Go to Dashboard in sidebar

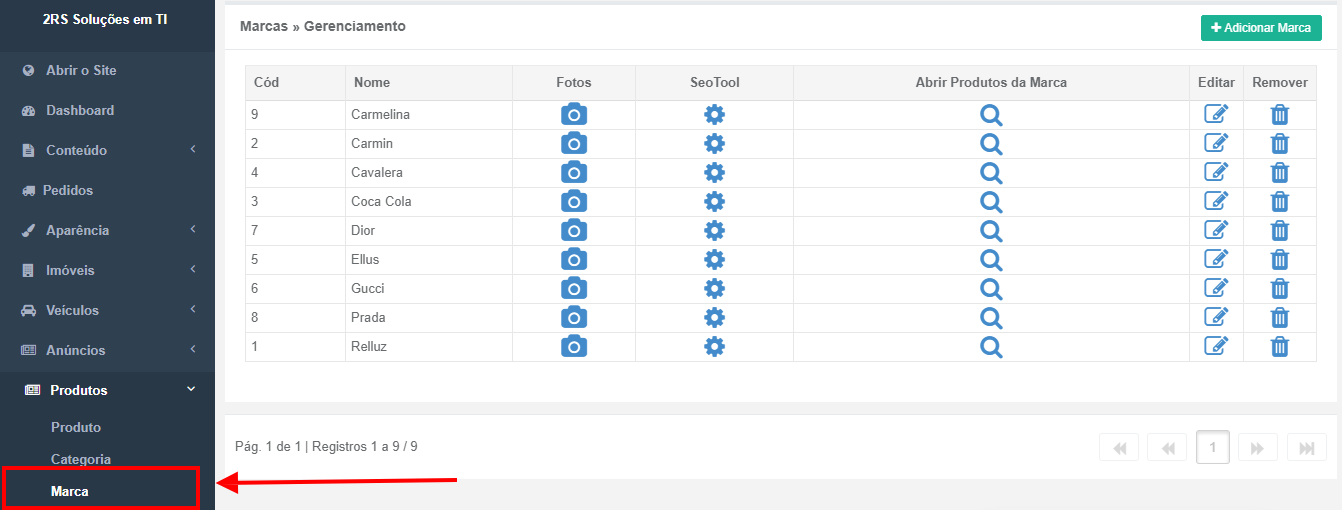[107, 110]
